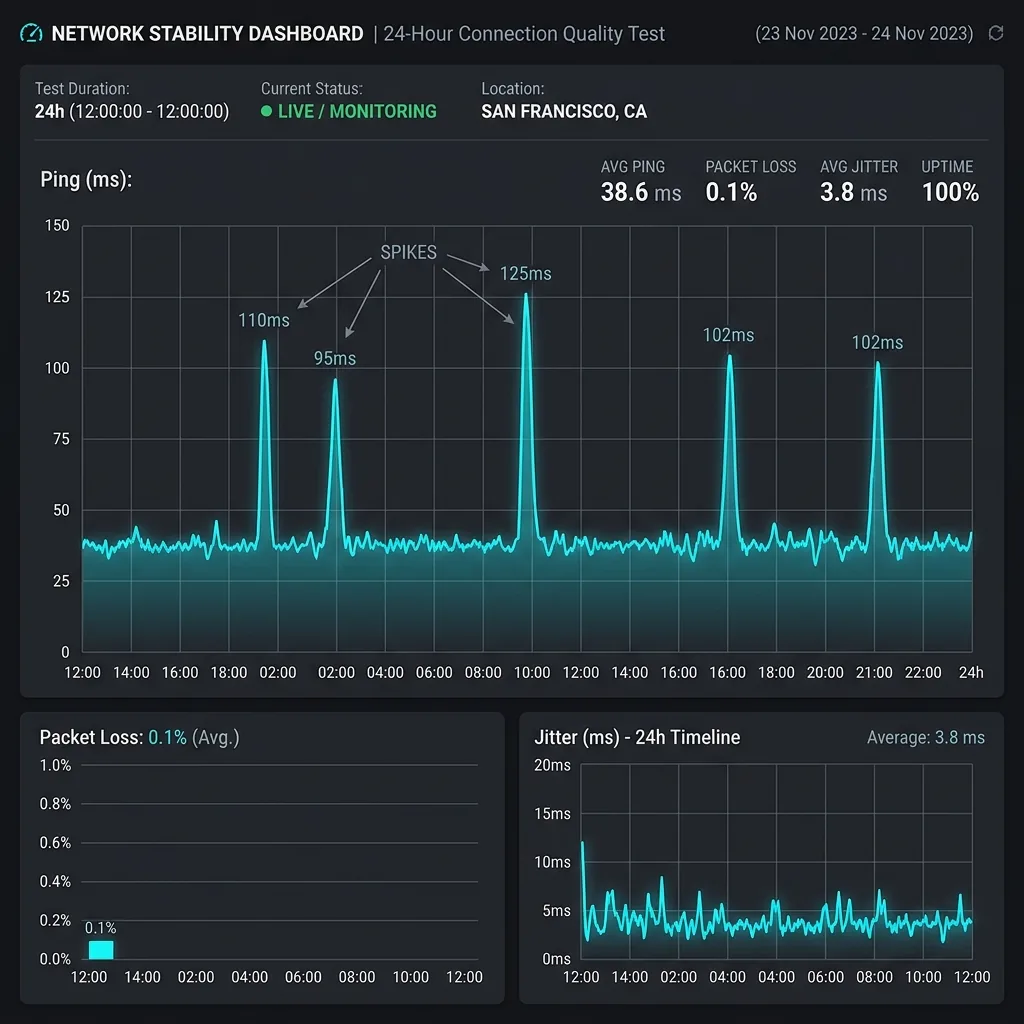
Task: Click the date range 23 Nov 2023 - 24 Nov 2023
Action: tap(864, 33)
